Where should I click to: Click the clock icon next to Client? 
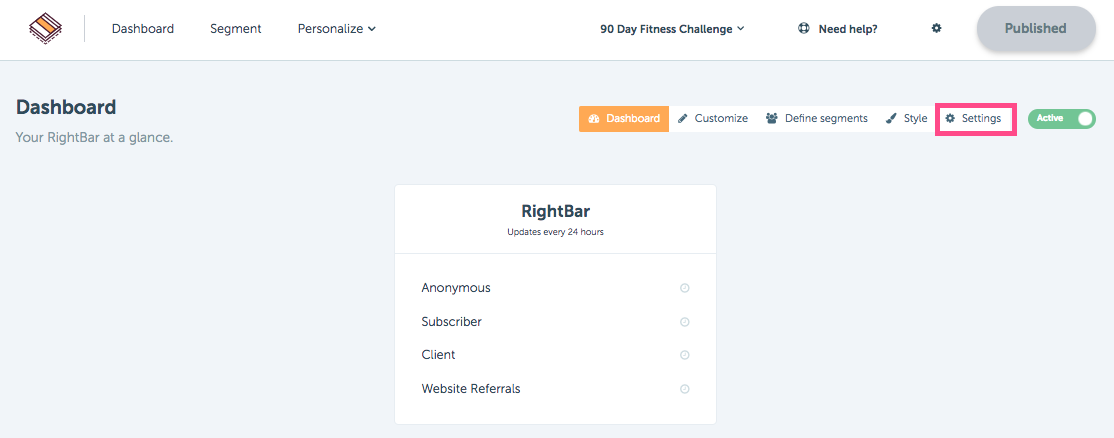tap(685, 355)
